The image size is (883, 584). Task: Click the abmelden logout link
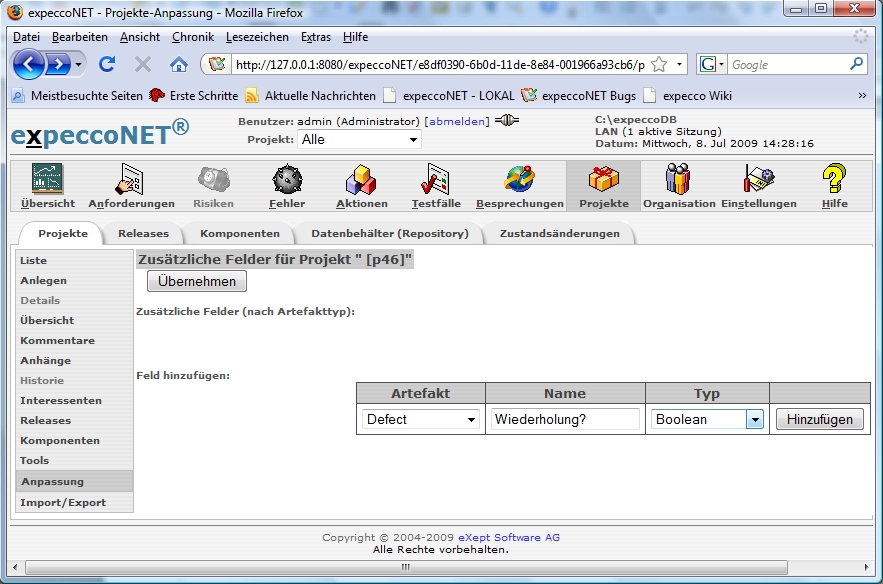click(x=457, y=121)
